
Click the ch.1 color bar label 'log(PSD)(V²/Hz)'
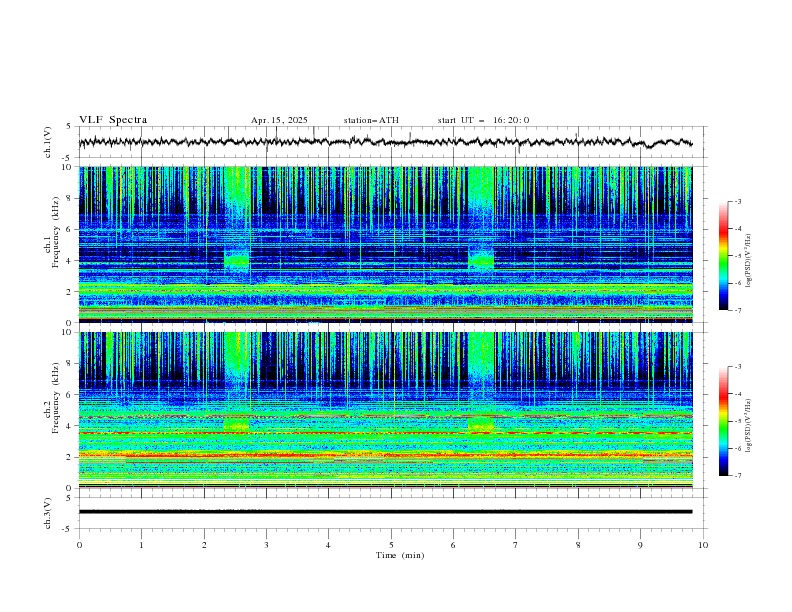(748, 261)
